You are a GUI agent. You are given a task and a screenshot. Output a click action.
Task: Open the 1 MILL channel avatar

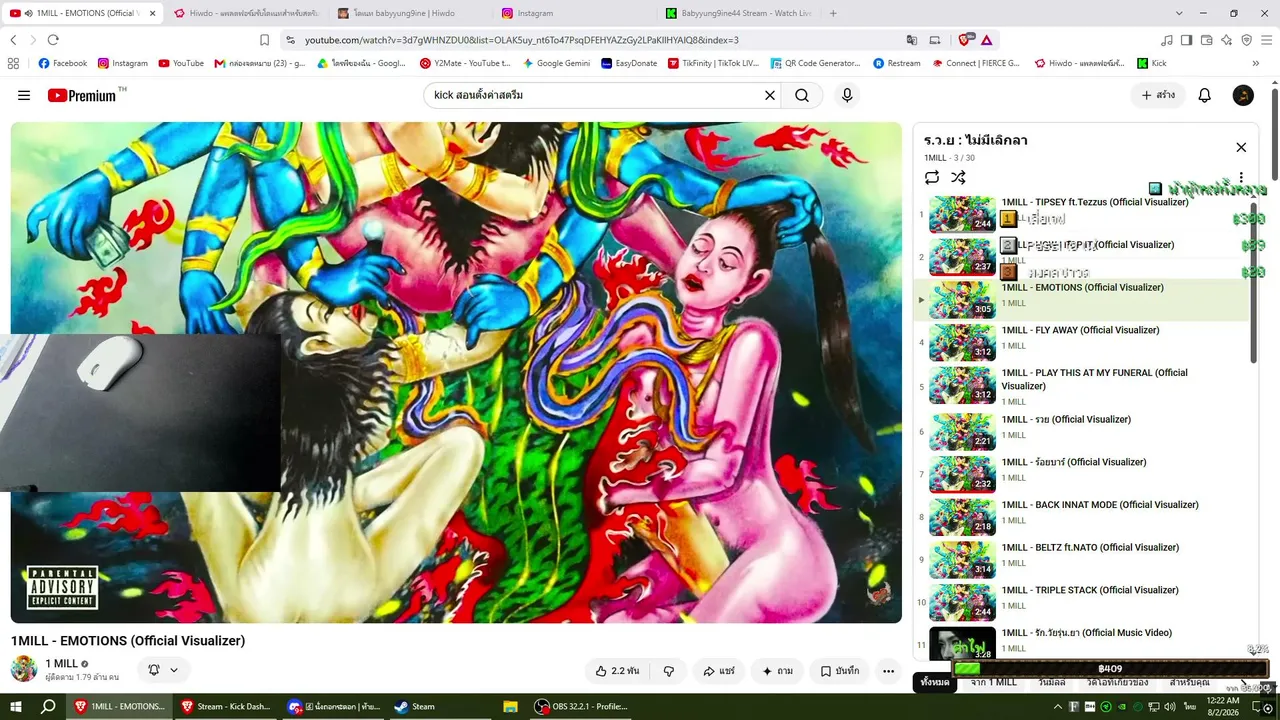pos(24,669)
